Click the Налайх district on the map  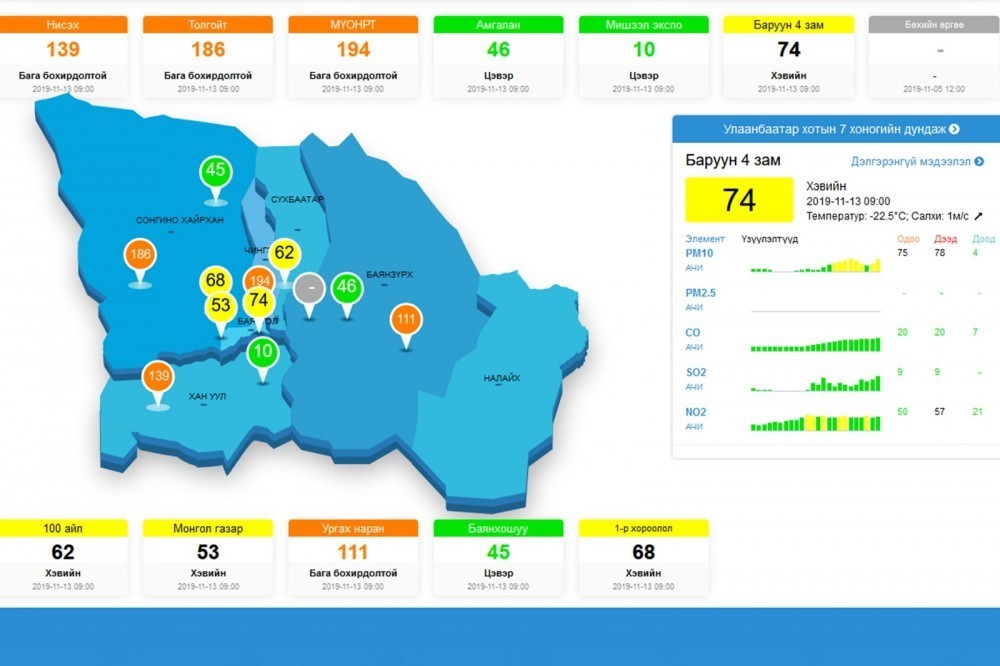(x=502, y=377)
